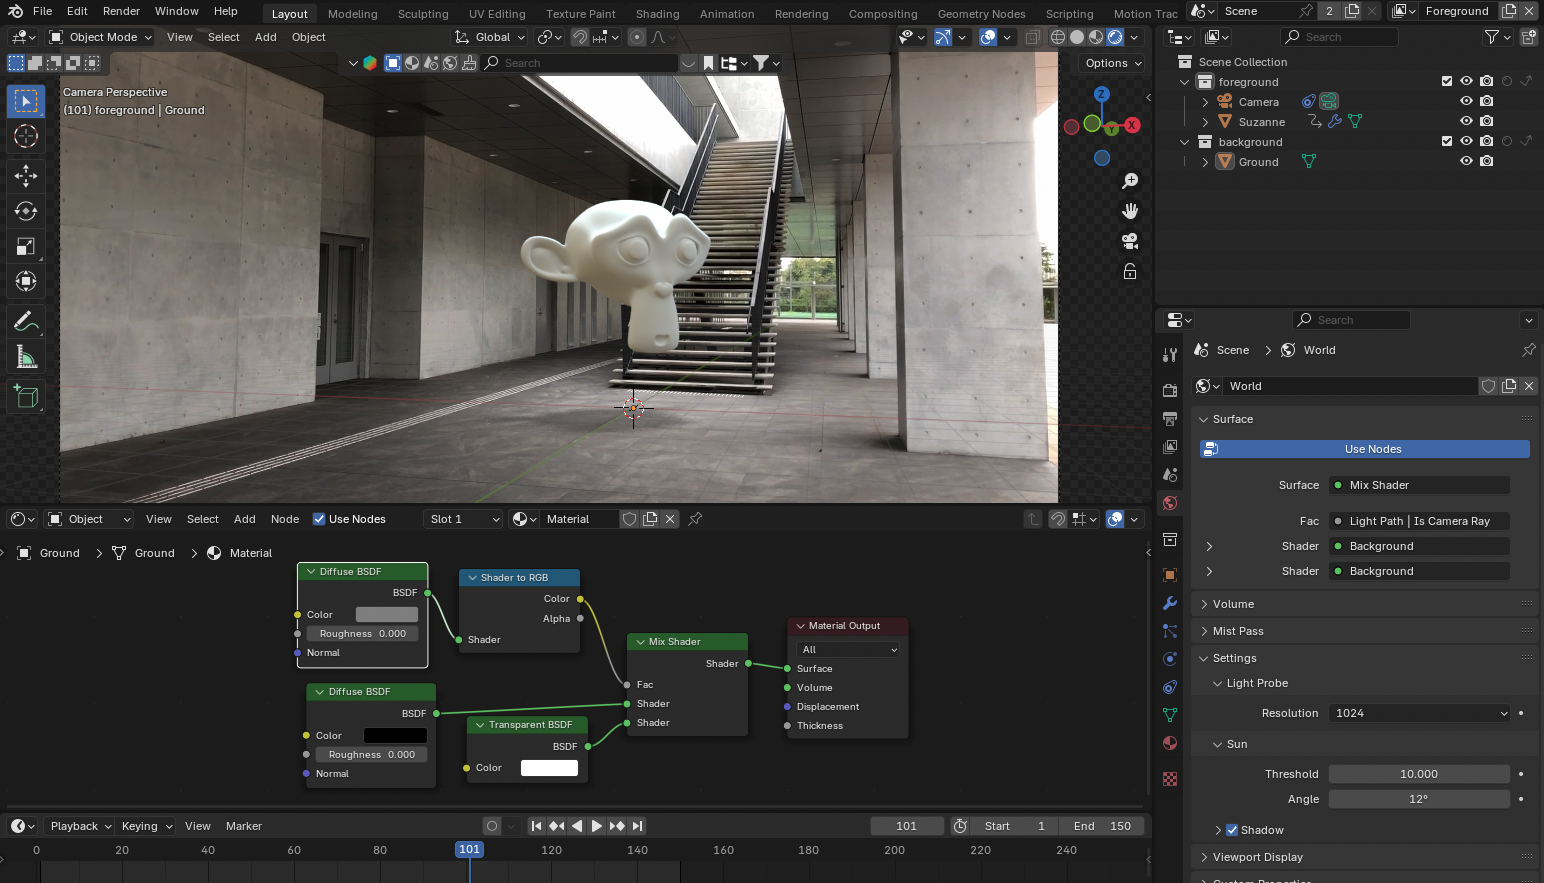This screenshot has width=1544, height=883.
Task: Select the Rotate tool
Action: [26, 211]
